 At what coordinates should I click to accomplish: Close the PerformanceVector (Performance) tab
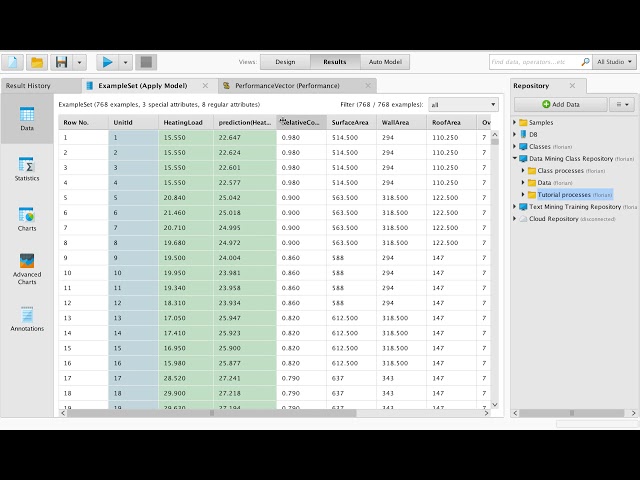click(x=368, y=86)
